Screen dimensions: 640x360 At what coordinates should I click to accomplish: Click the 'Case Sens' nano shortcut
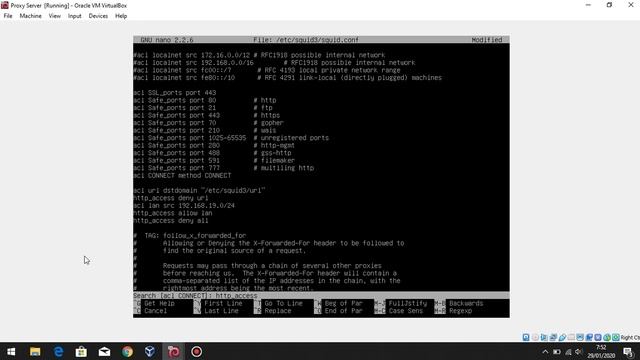click(x=405, y=311)
